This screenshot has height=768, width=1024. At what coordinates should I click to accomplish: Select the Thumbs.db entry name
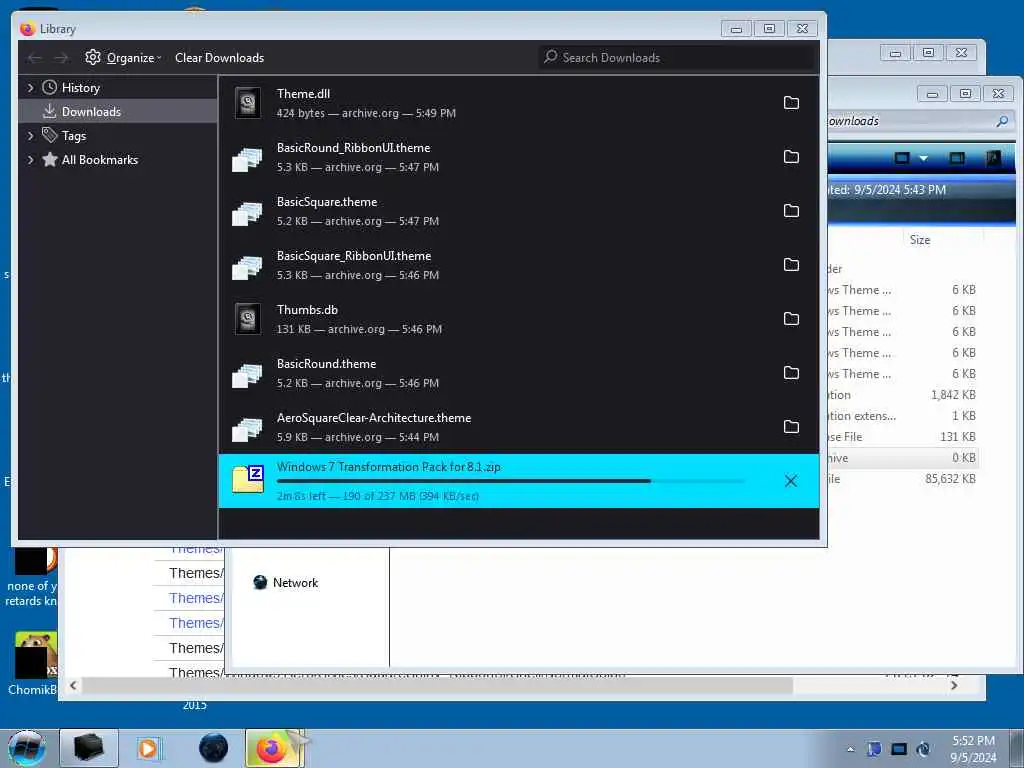point(307,310)
